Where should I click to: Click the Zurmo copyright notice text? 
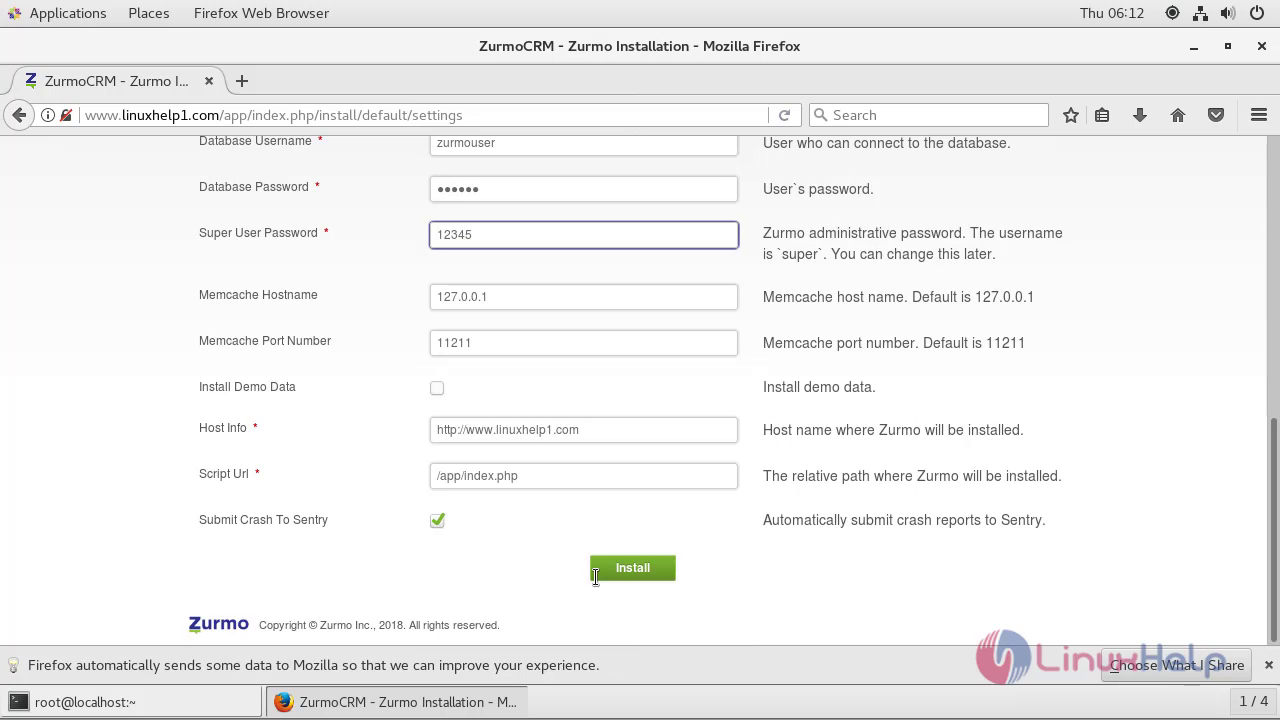pos(379,625)
